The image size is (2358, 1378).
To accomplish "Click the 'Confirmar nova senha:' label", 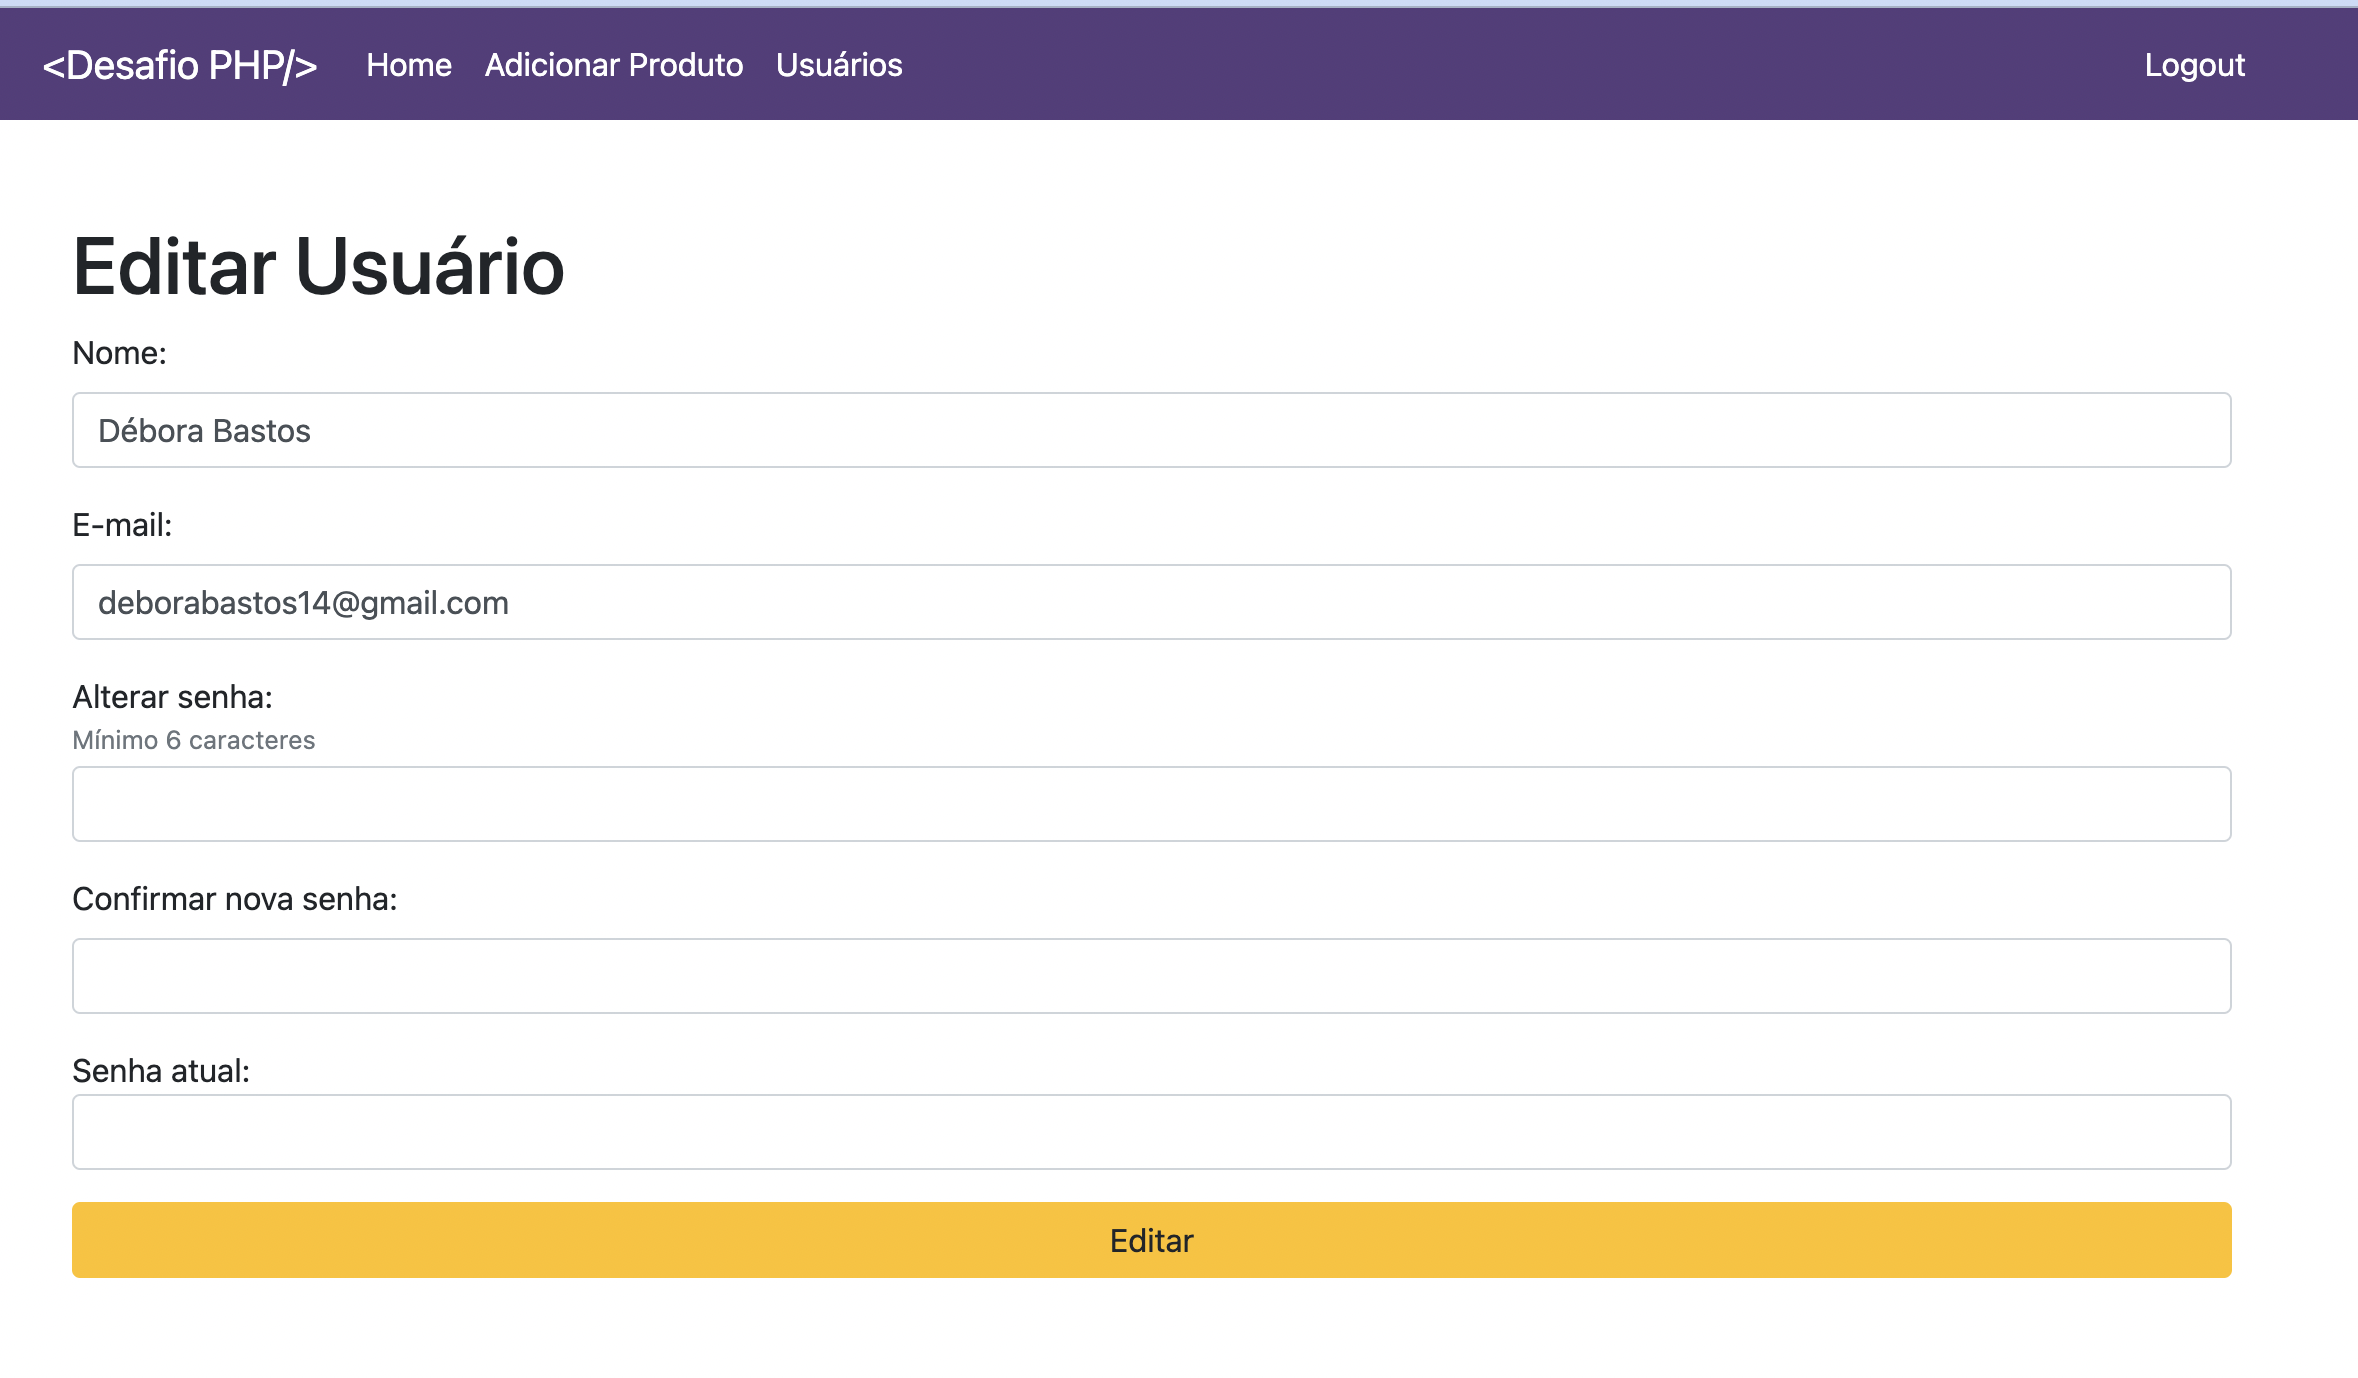I will pos(234,899).
